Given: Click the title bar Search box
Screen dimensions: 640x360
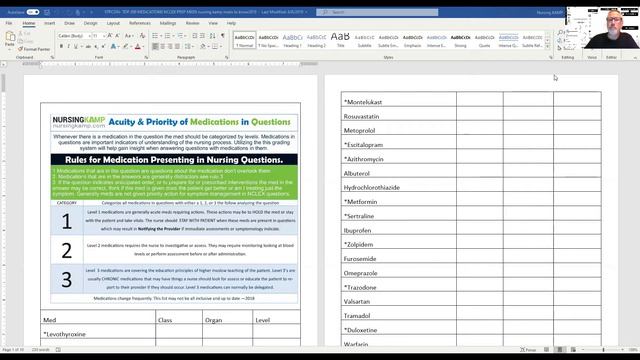Looking at the screenshot, I should [377, 12].
